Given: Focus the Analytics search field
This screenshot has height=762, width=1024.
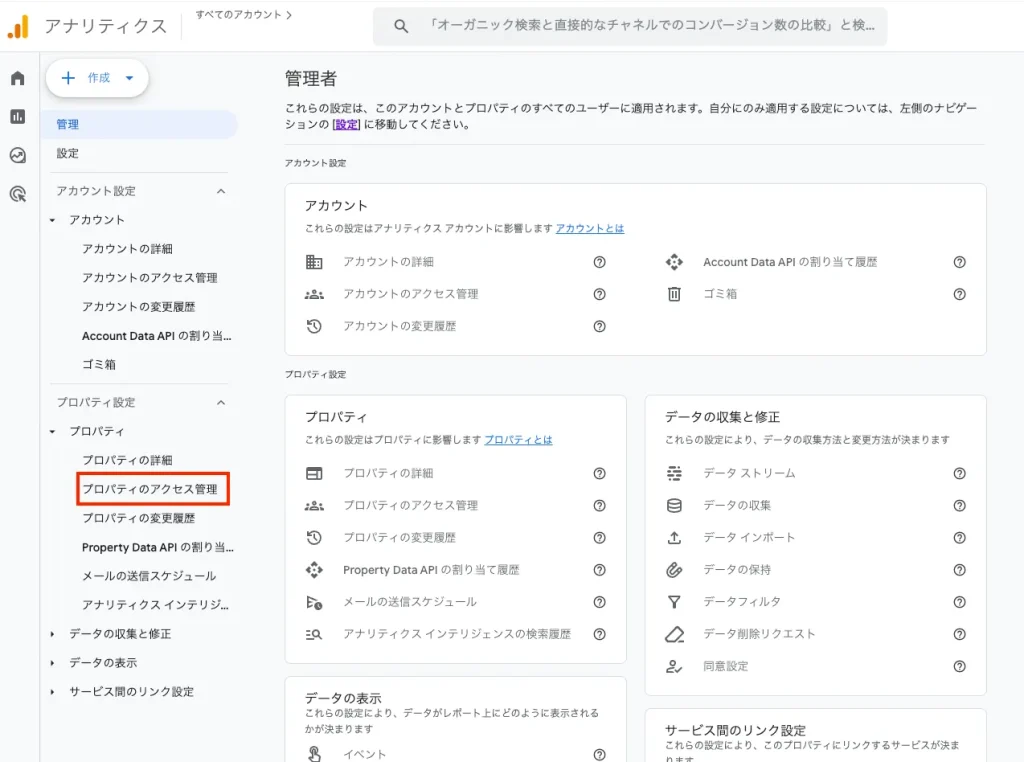Looking at the screenshot, I should tap(630, 26).
